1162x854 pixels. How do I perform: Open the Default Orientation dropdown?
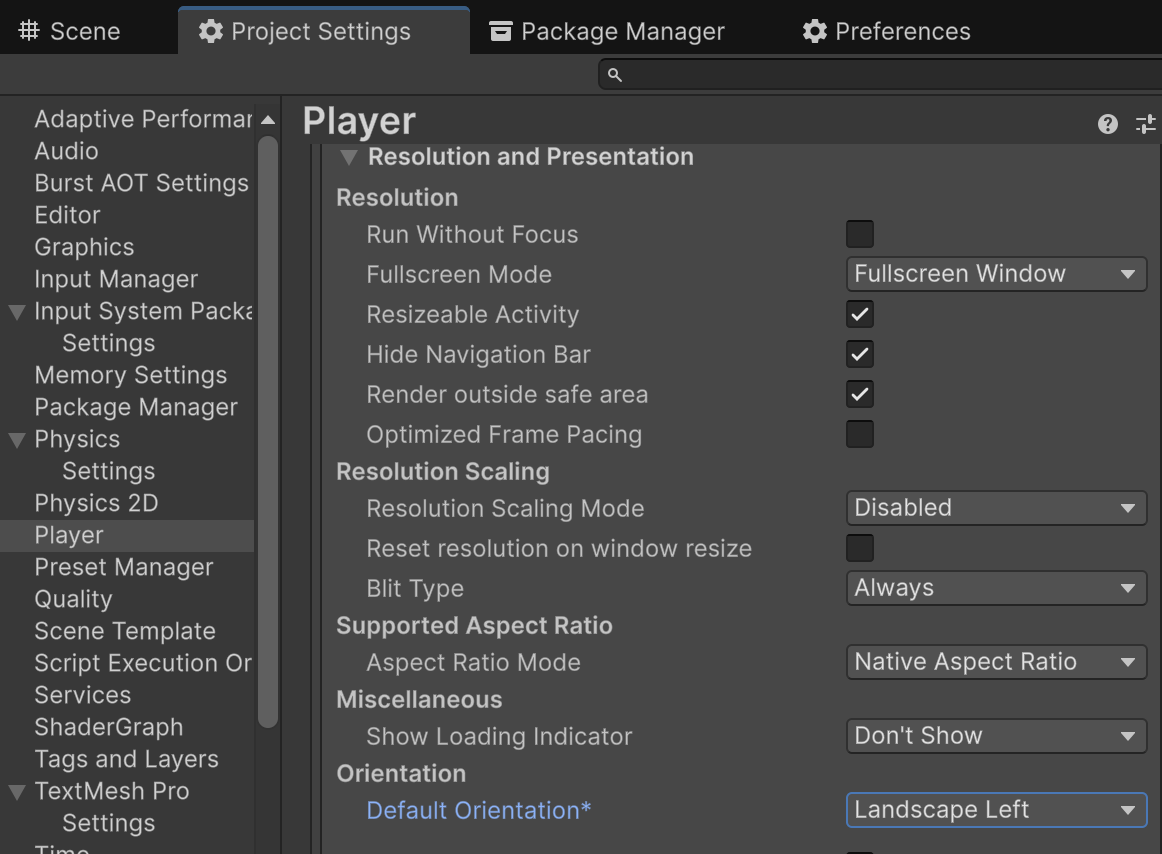click(x=996, y=810)
